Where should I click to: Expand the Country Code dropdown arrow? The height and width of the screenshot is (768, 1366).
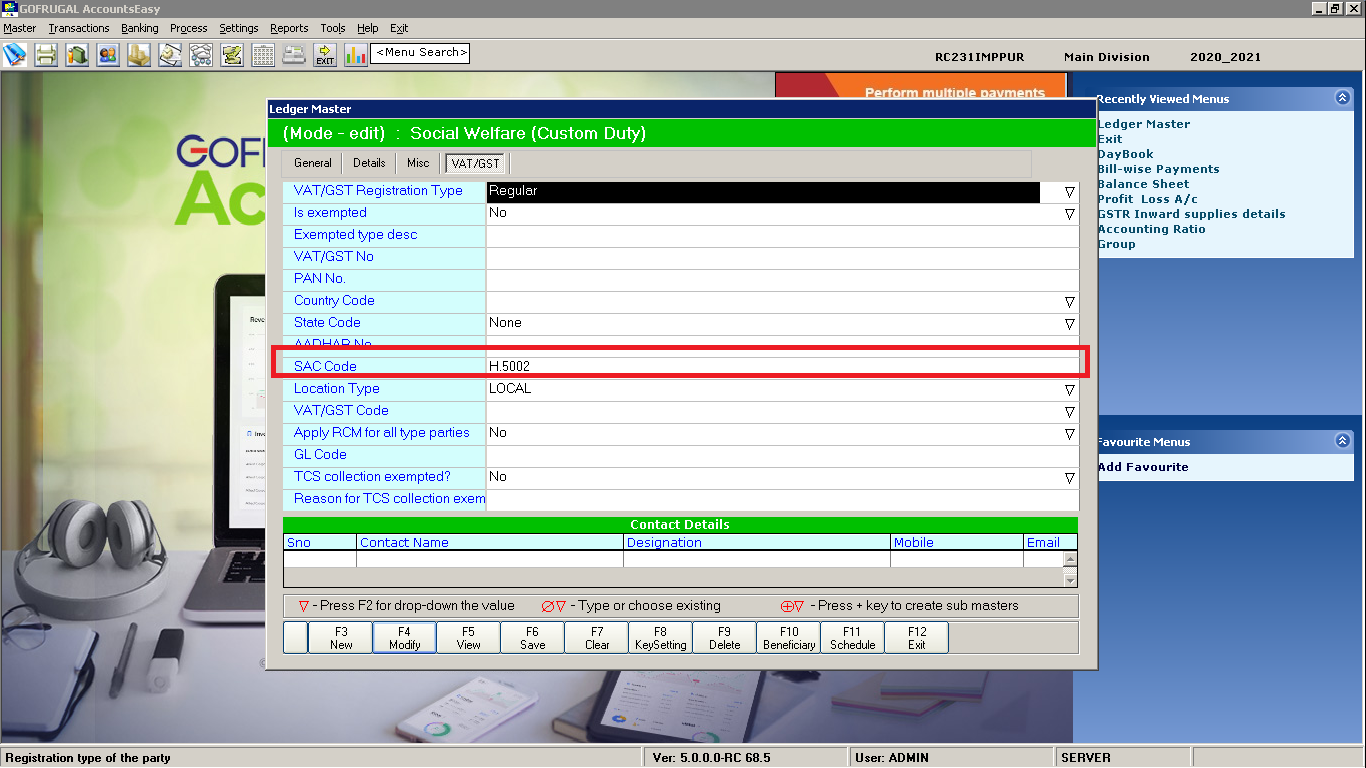click(1069, 301)
